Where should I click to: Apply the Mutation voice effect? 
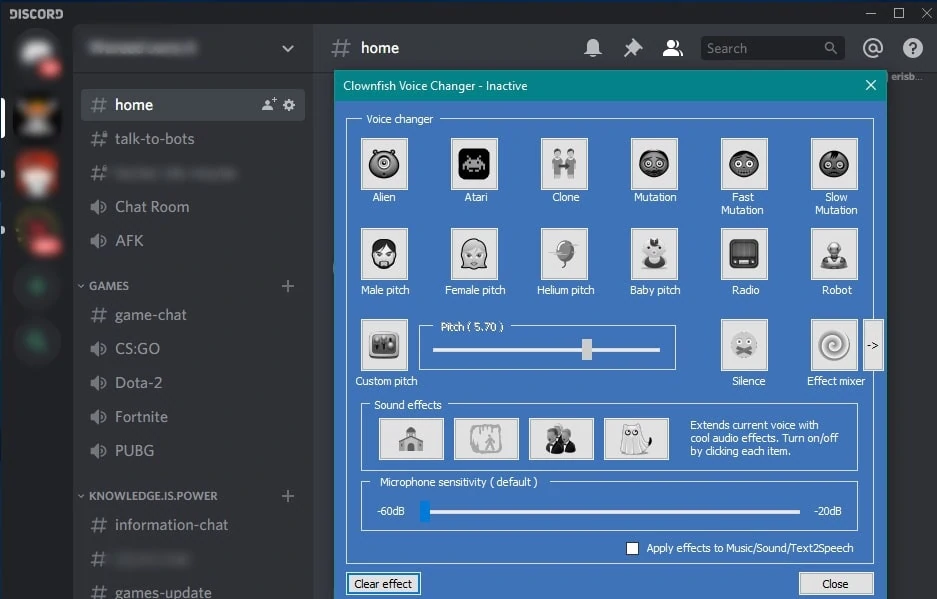(654, 164)
